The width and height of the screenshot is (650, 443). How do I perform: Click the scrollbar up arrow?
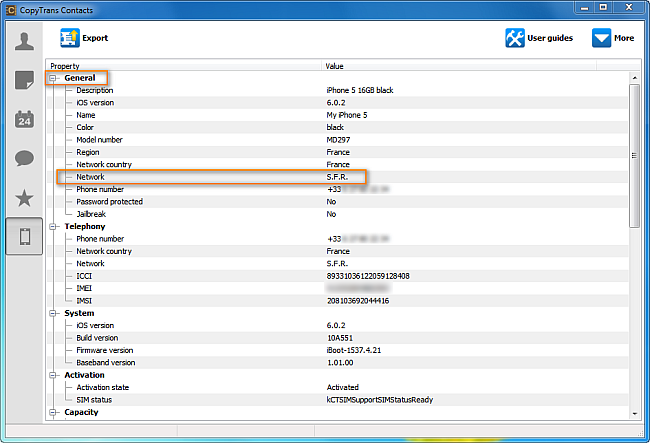click(x=635, y=77)
